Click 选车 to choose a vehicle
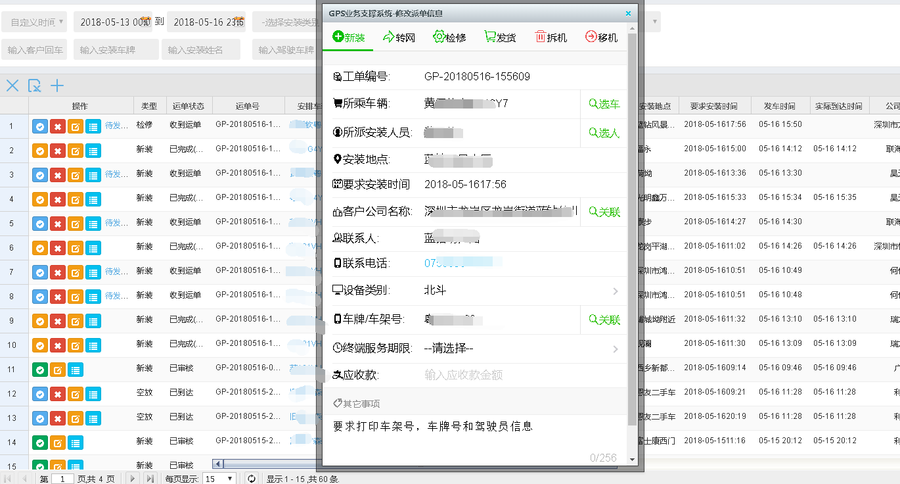Viewport: 900px width, 484px height. click(x=604, y=104)
